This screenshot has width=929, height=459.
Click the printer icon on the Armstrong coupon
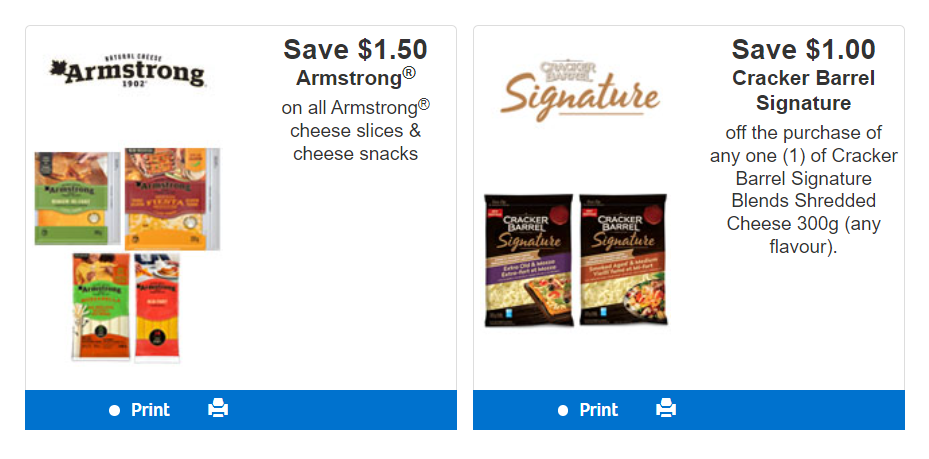point(218,408)
